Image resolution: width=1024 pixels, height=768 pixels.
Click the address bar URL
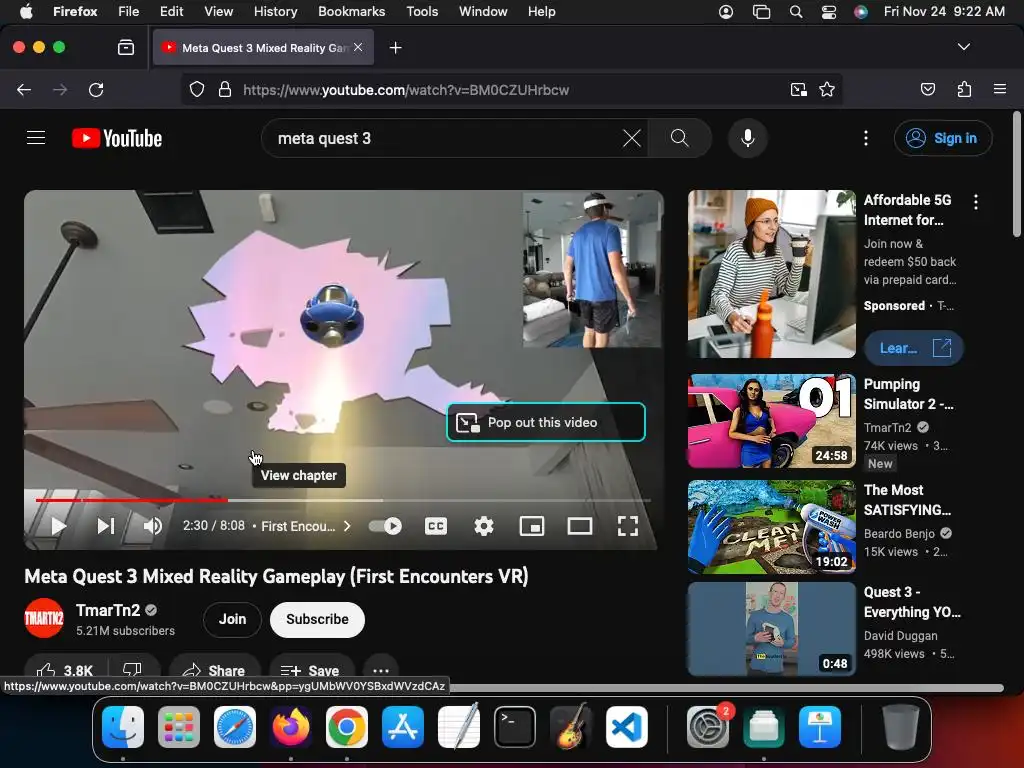click(406, 89)
